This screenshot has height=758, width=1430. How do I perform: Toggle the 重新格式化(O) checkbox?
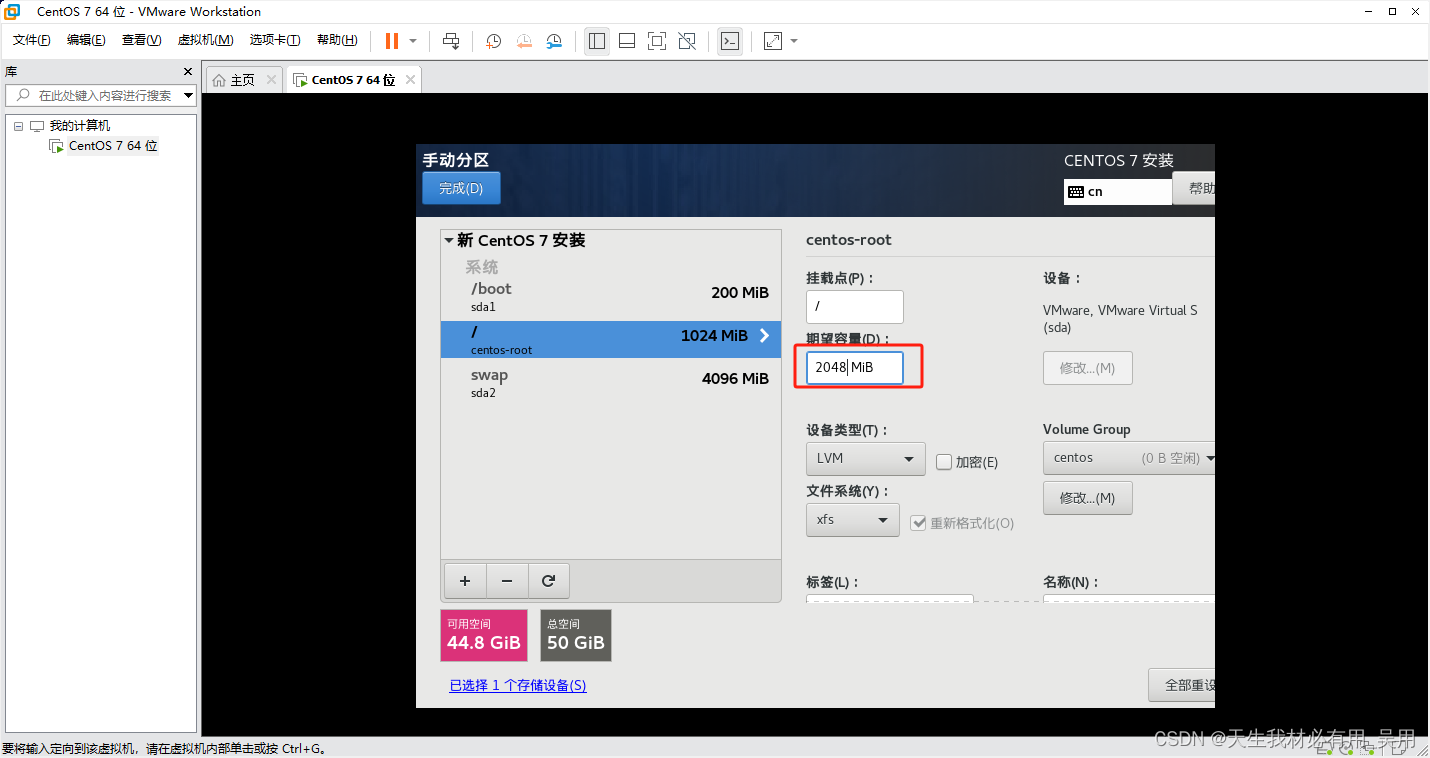918,523
